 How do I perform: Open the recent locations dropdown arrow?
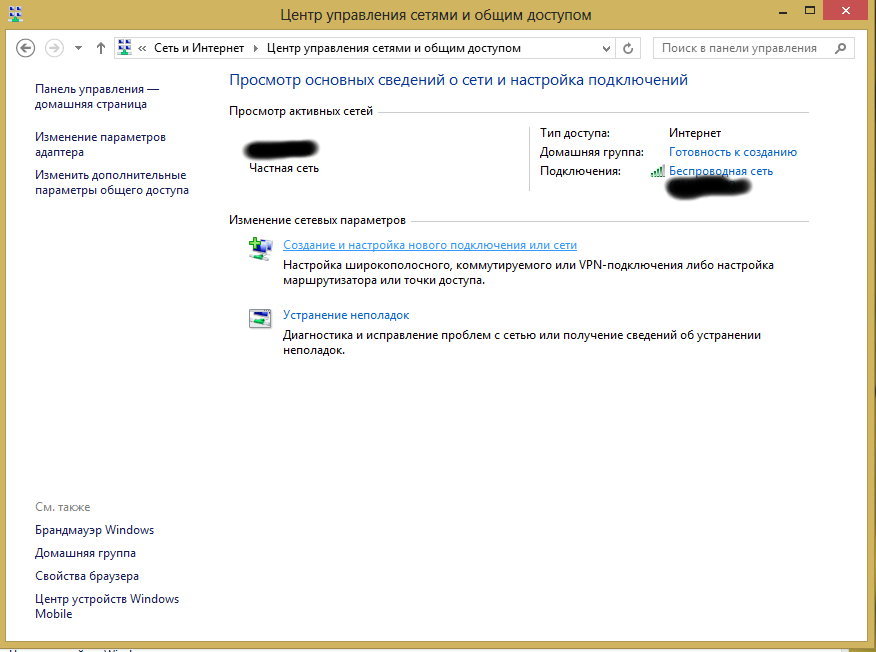click(x=78, y=49)
